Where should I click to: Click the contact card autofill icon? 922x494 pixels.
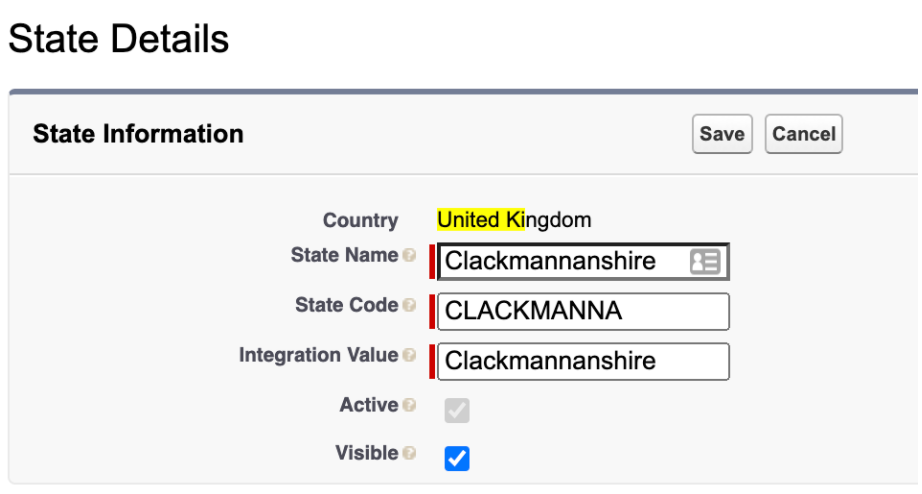704,262
